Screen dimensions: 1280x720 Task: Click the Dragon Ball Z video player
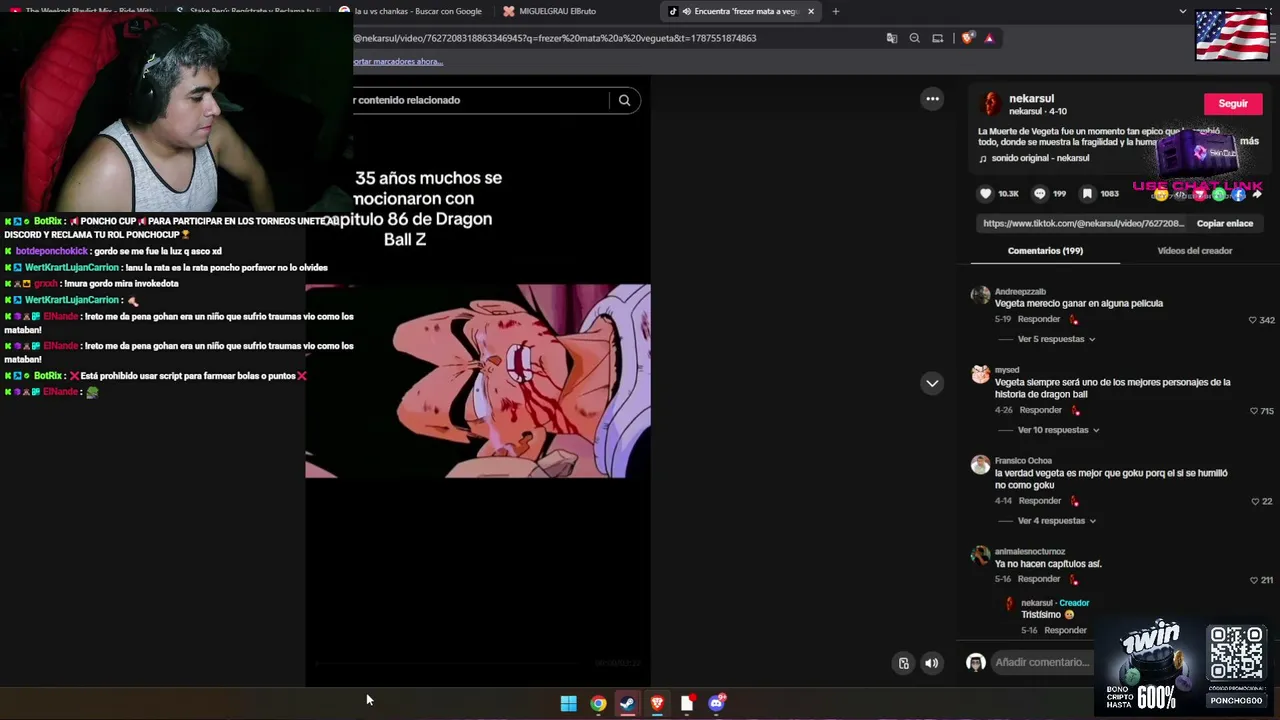coord(478,381)
